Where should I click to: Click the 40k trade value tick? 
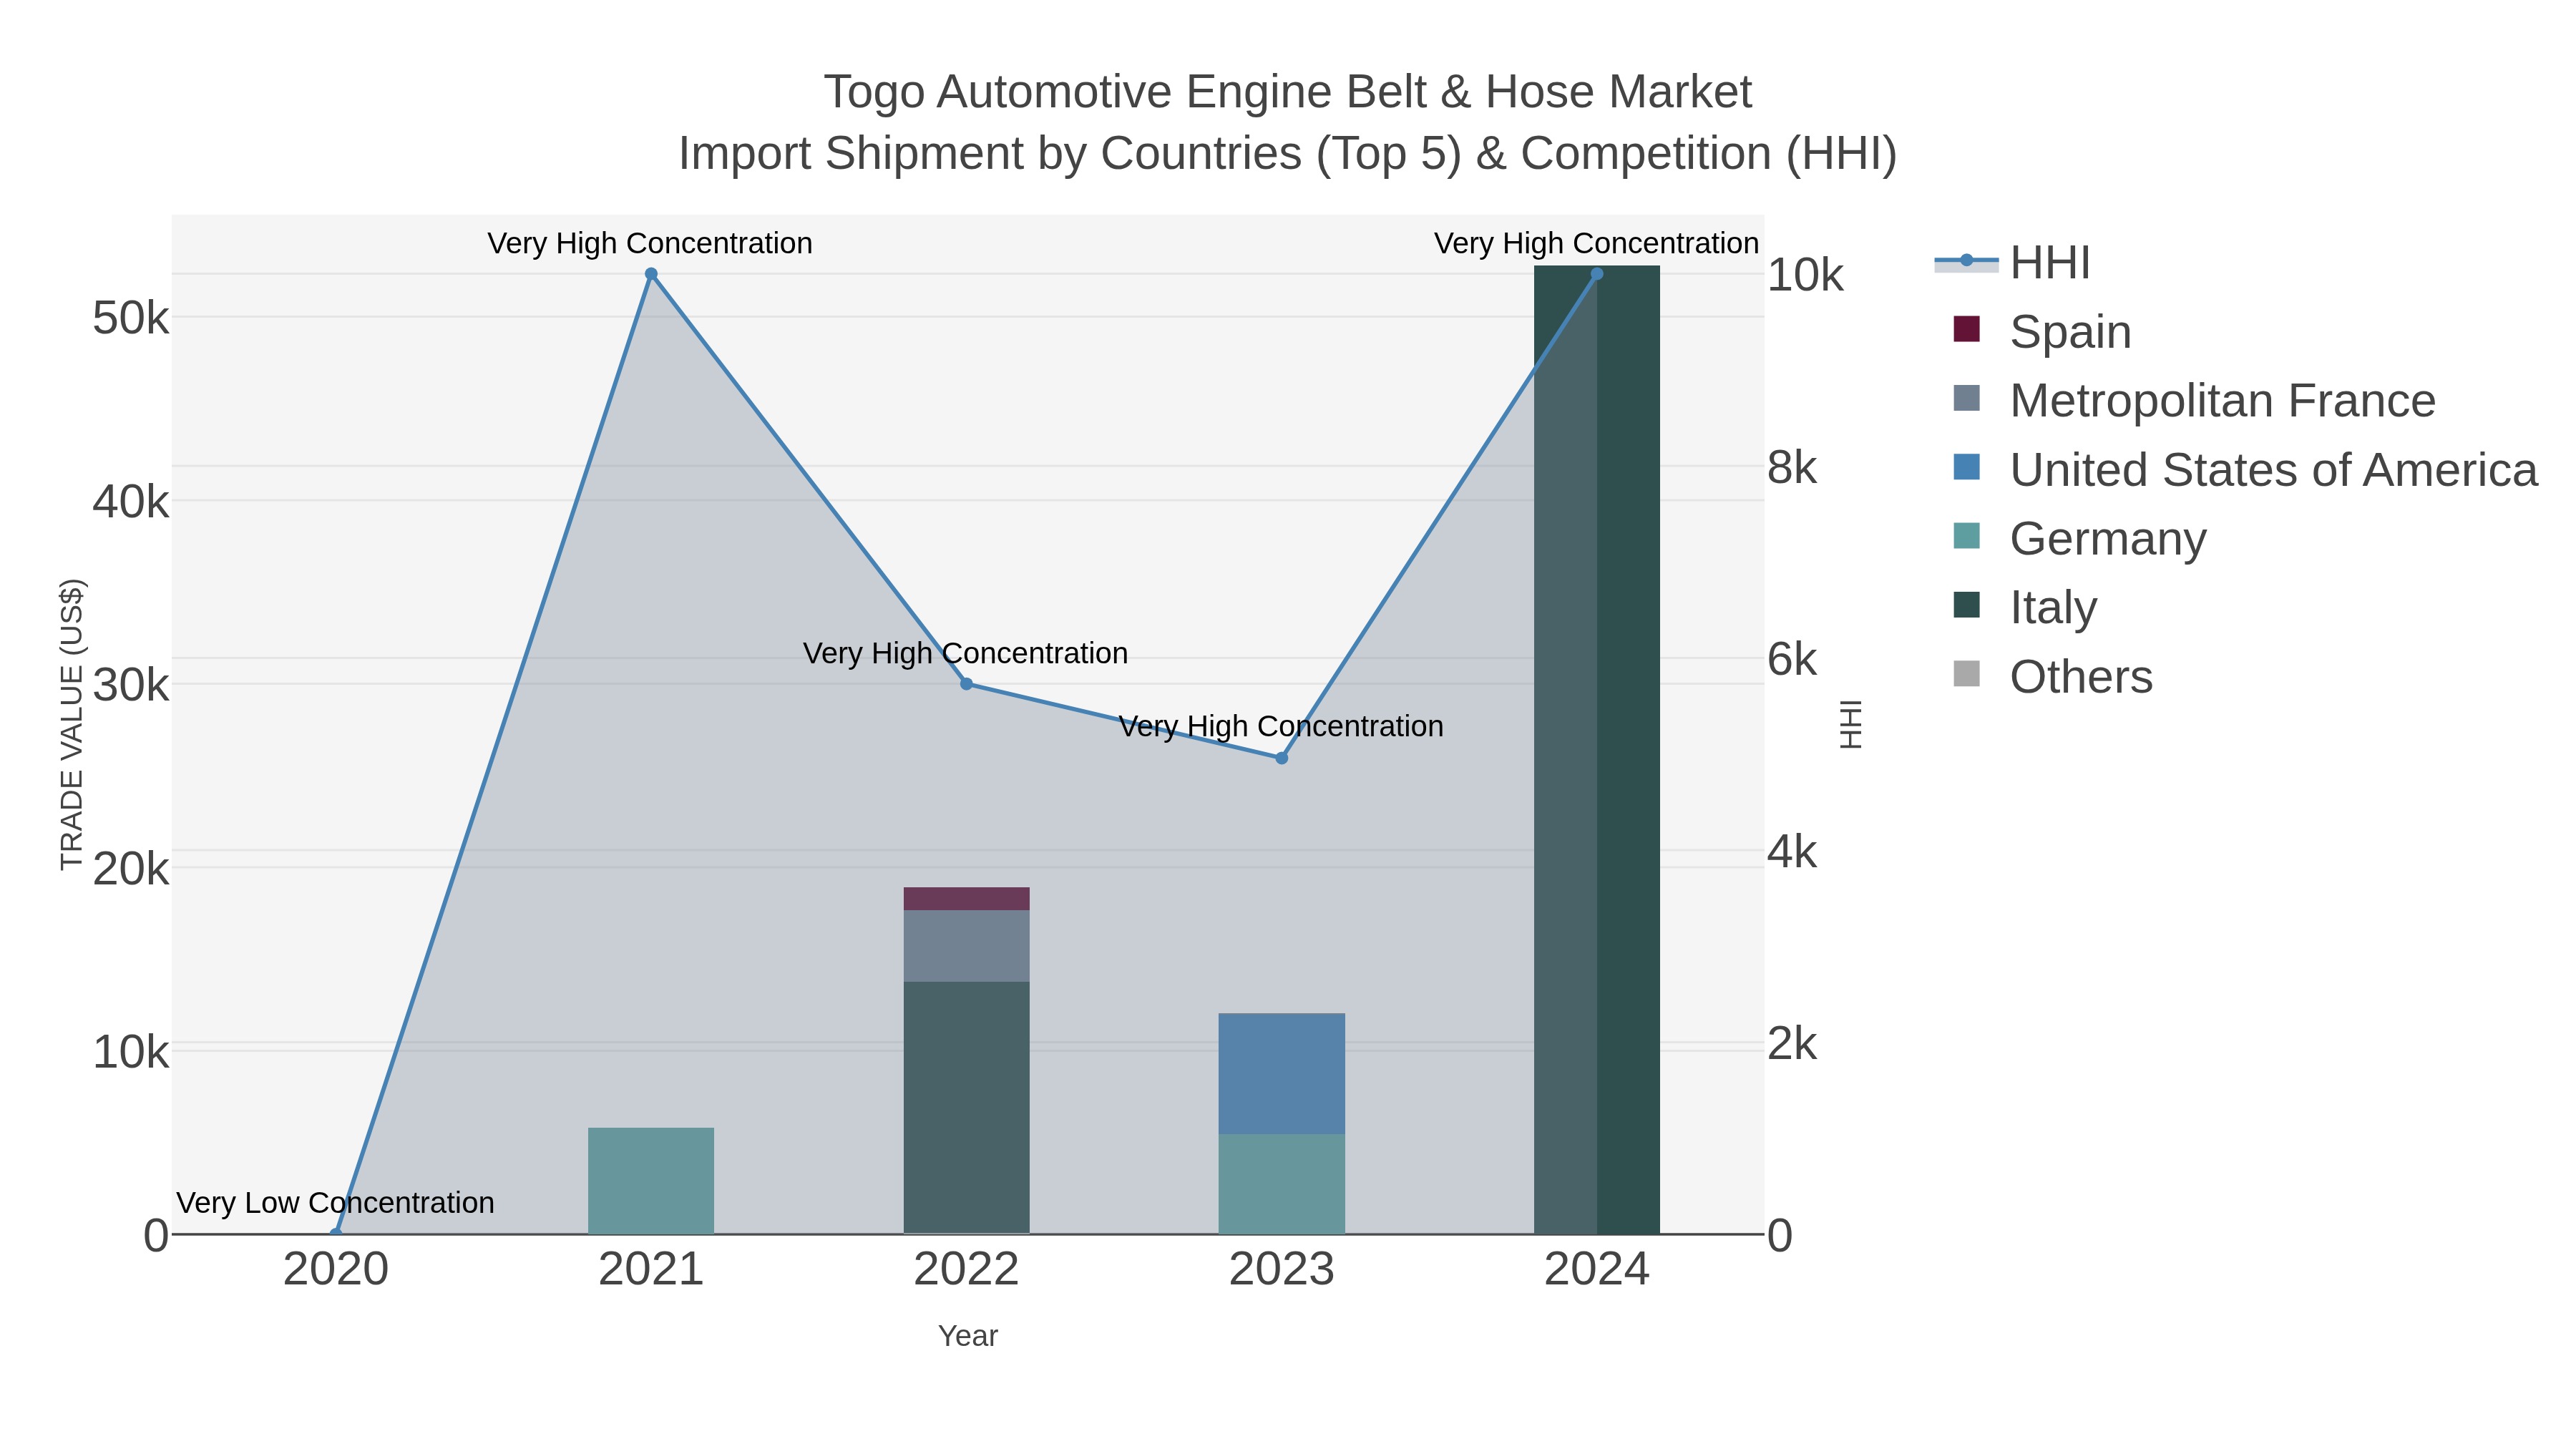[x=131, y=502]
